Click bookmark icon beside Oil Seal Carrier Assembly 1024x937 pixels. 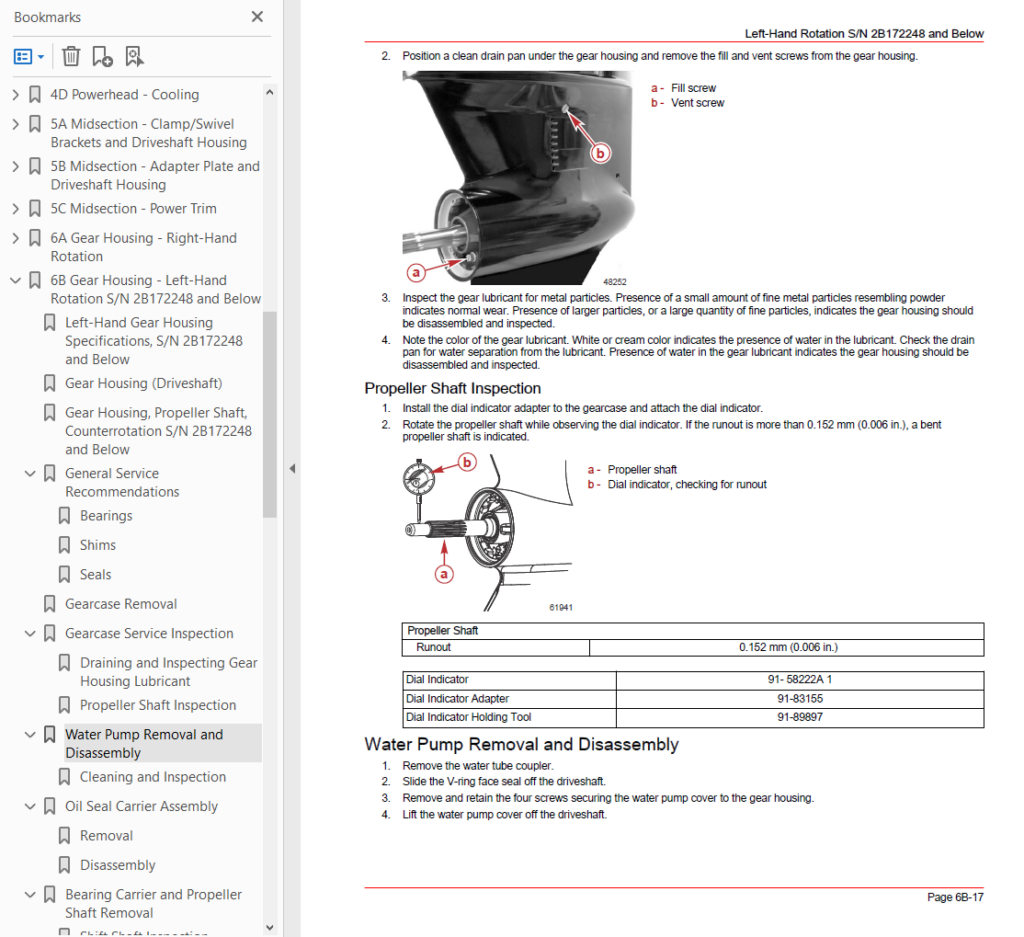pyautogui.click(x=50, y=806)
